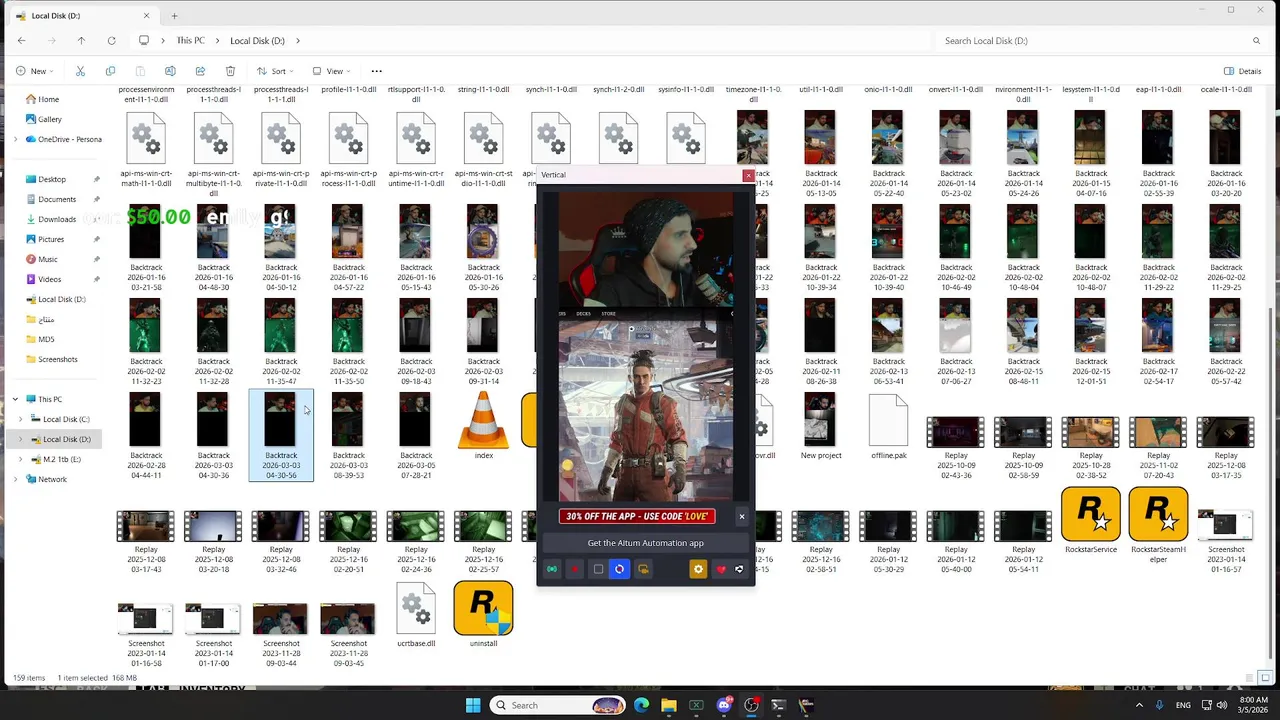Close the Vertical overlay window
1280x720 pixels.
coord(747,175)
